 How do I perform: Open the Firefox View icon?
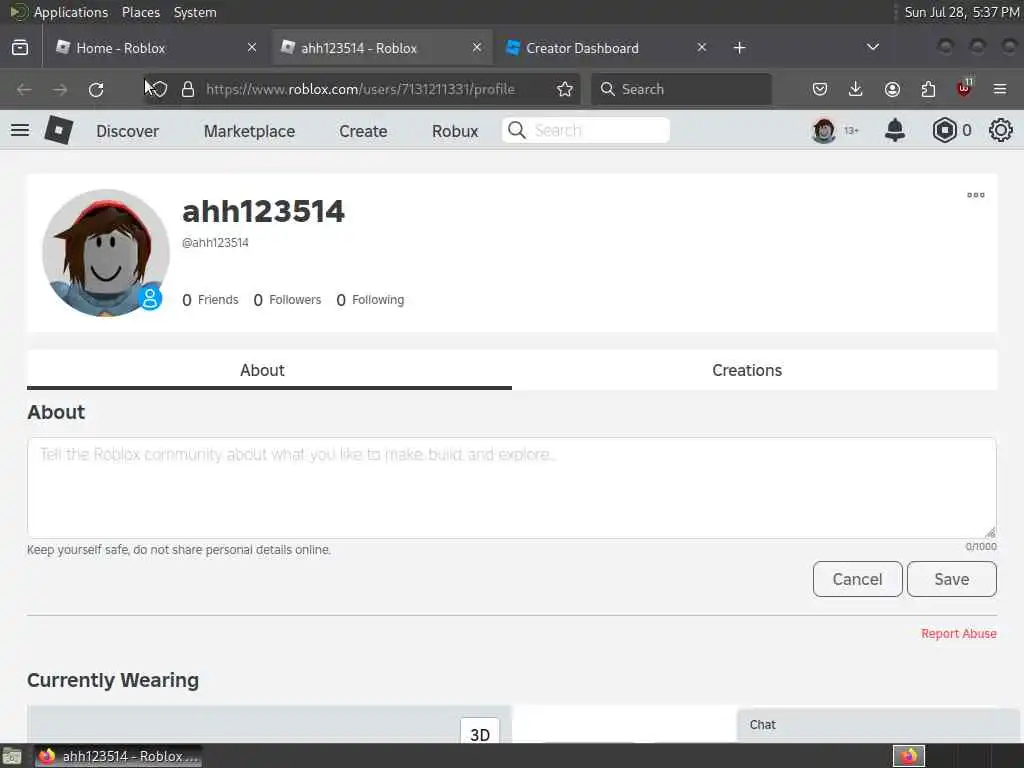pos(20,48)
